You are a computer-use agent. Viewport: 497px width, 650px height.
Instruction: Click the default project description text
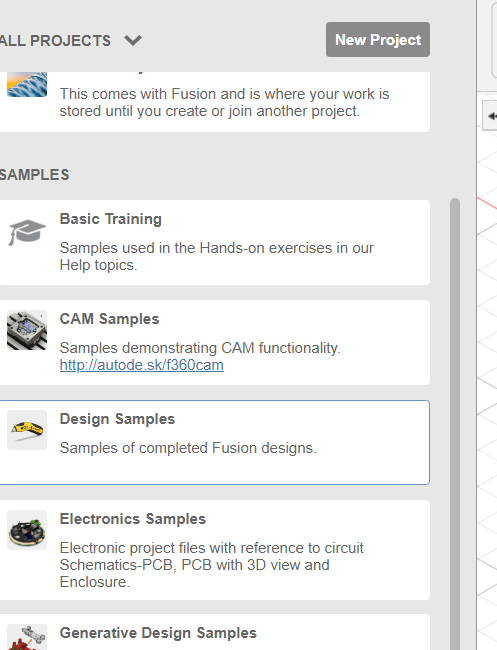[224, 102]
